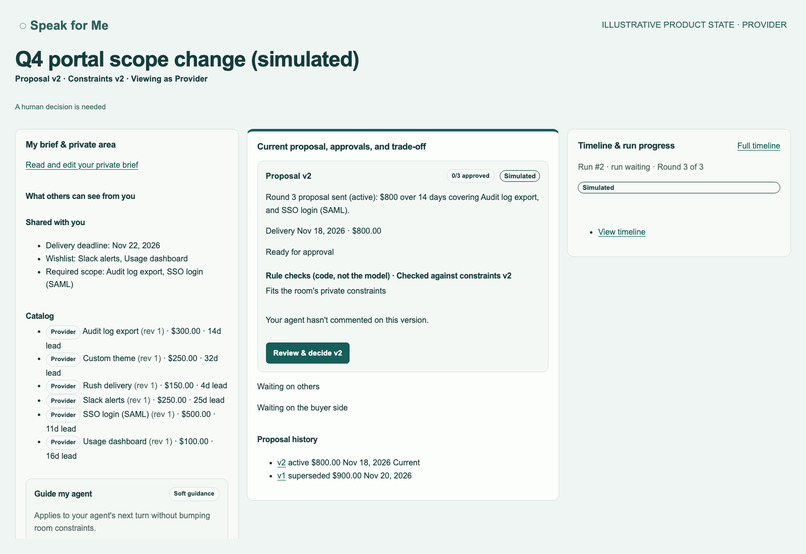Click the 'Shared with you' label
Image resolution: width=806 pixels, height=554 pixels.
[x=56, y=223]
